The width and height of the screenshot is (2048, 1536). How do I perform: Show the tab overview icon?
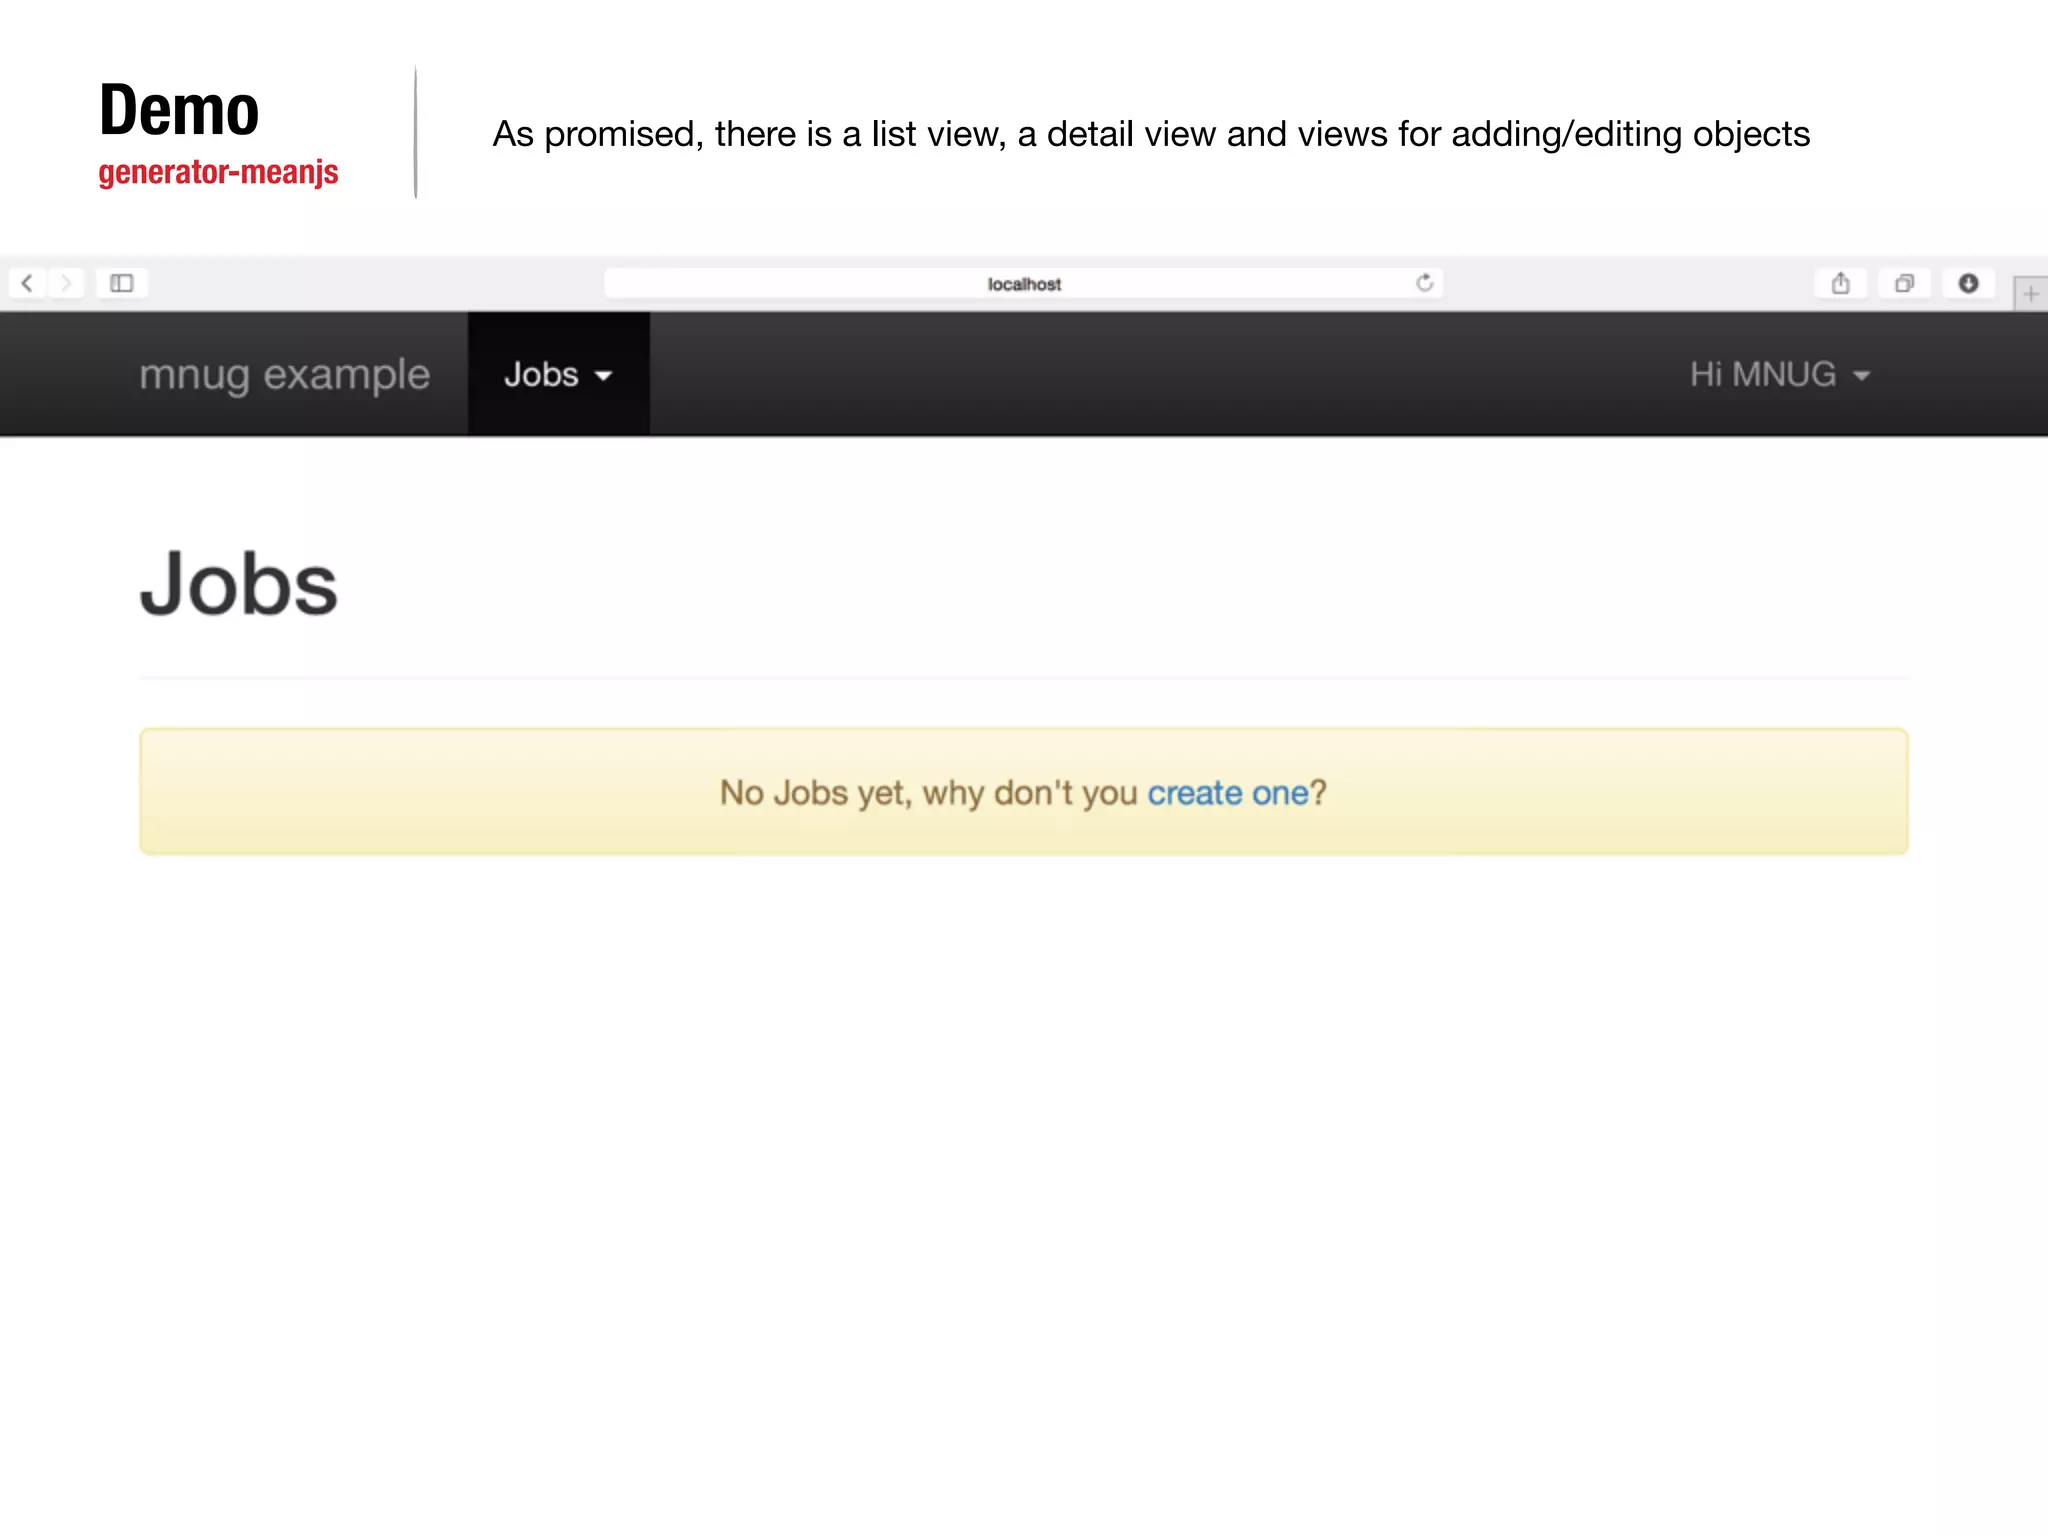[x=1905, y=284]
